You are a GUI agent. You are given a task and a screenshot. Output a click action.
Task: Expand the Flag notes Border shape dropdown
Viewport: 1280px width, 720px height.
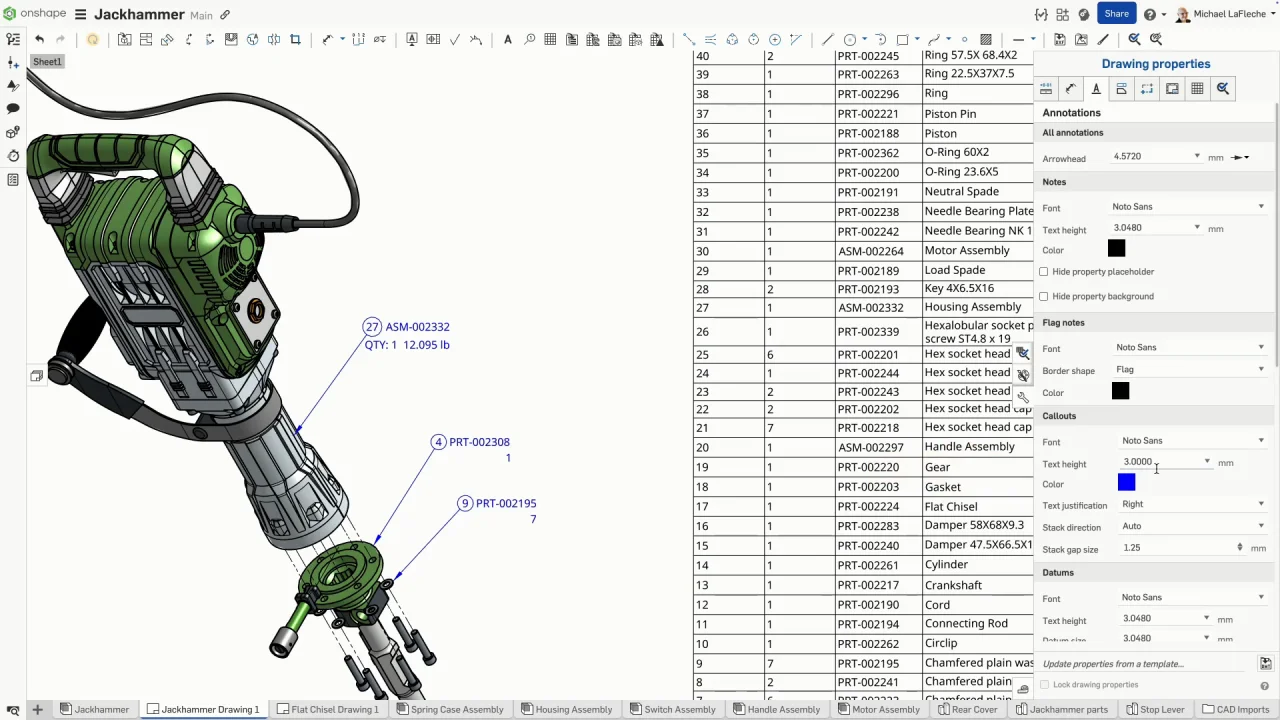click(1189, 370)
